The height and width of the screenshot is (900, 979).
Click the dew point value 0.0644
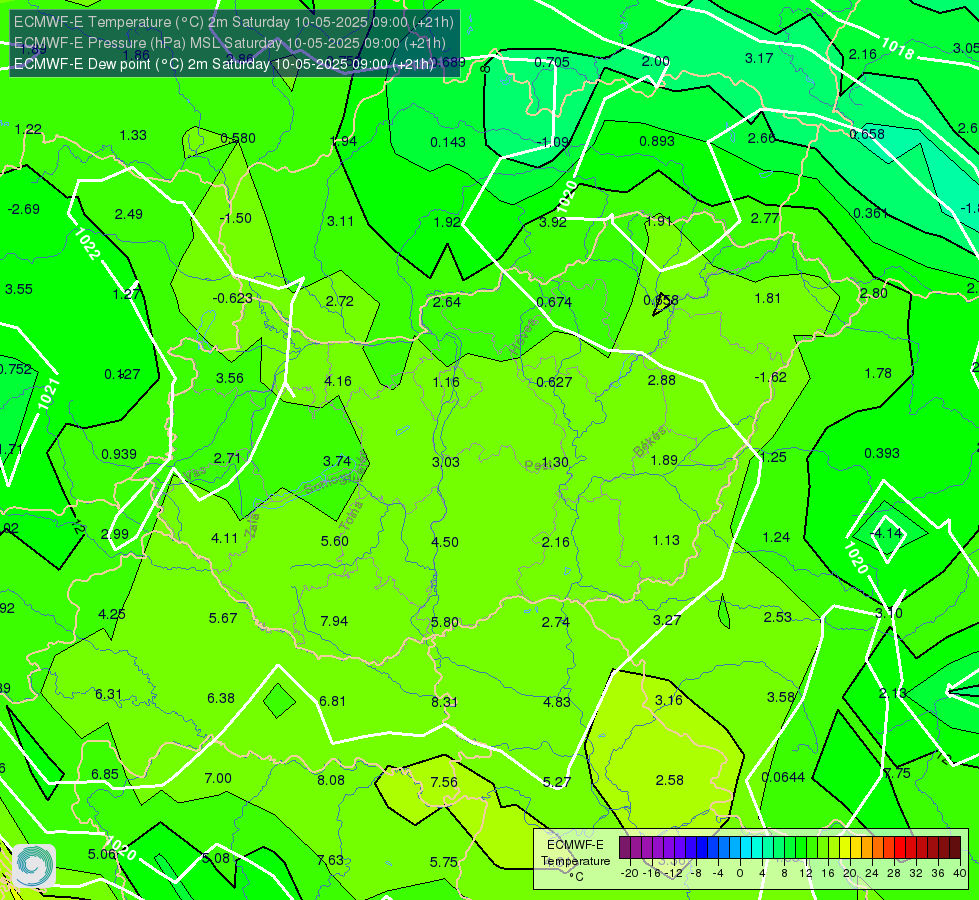point(783,778)
